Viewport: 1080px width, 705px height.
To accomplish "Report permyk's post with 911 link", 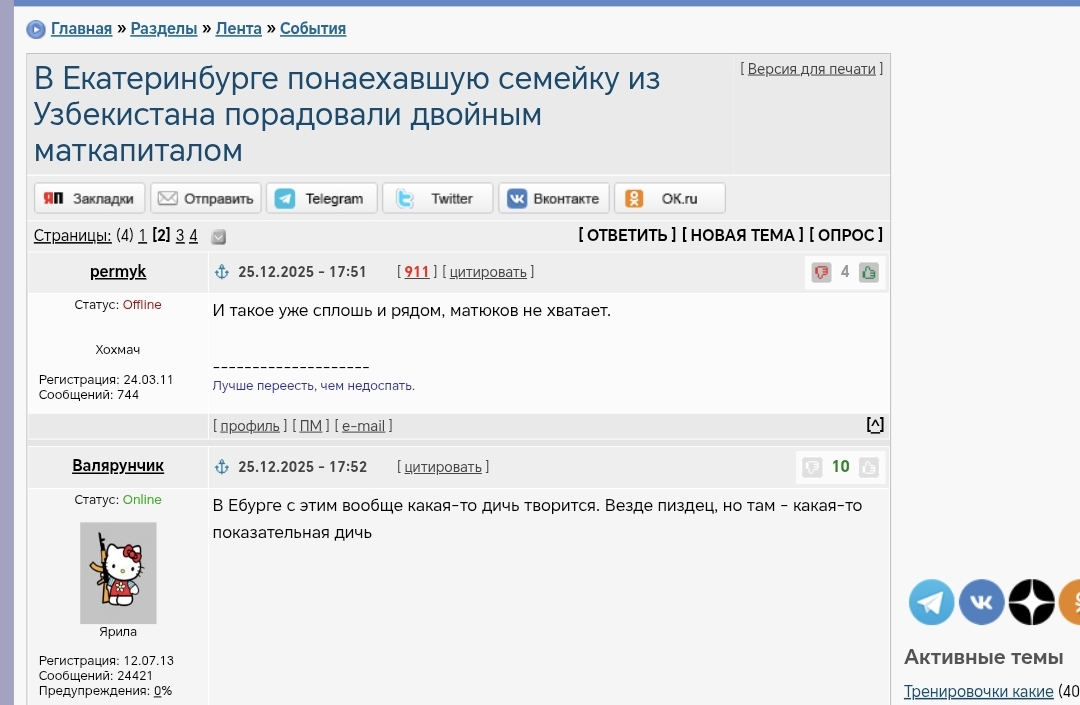I will click(416, 272).
